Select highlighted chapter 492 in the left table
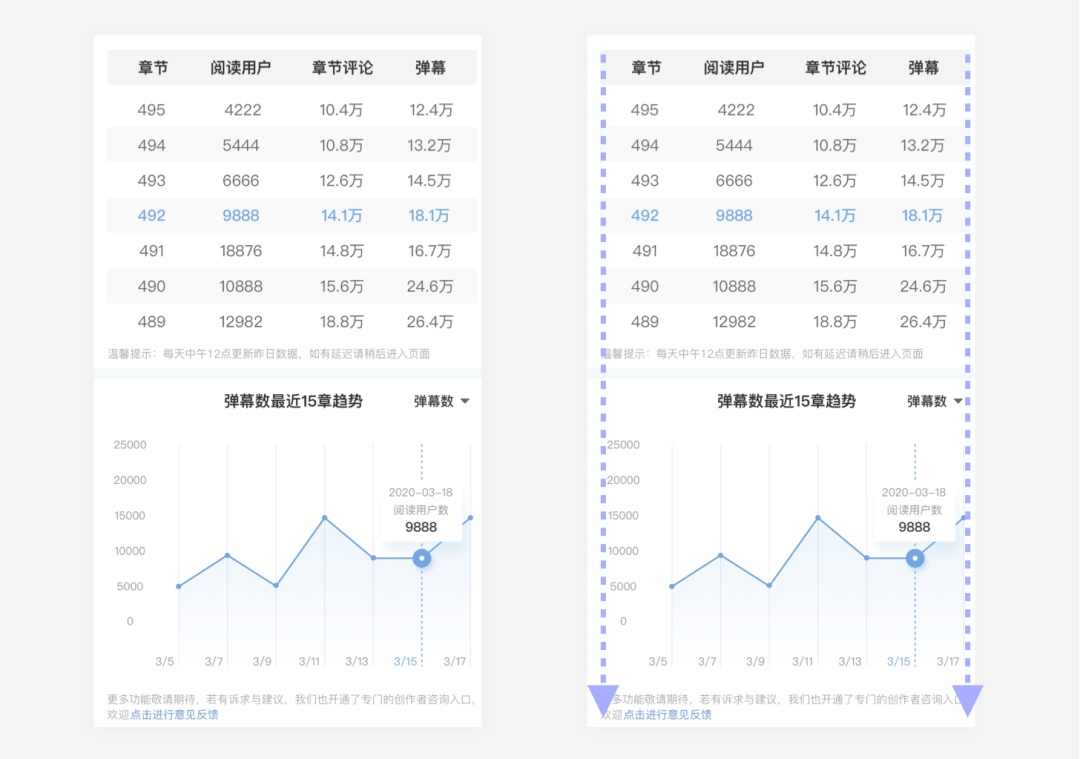1080x759 pixels. (152, 216)
